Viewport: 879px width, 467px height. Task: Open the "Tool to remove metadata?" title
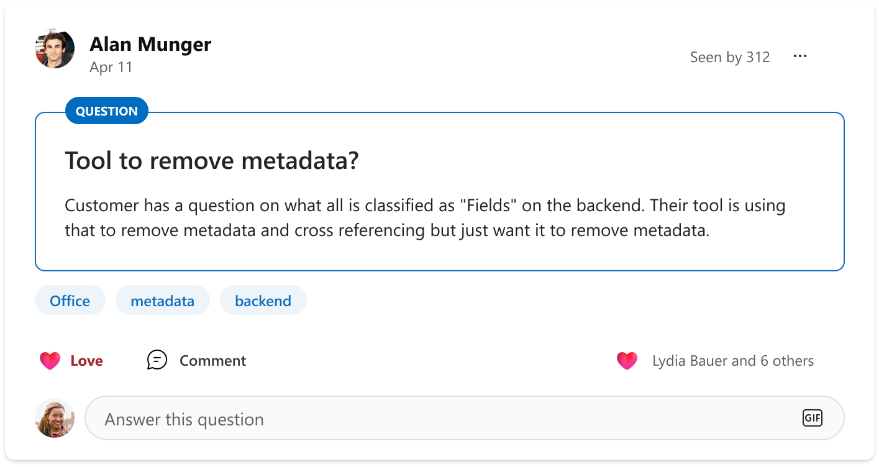[211, 161]
